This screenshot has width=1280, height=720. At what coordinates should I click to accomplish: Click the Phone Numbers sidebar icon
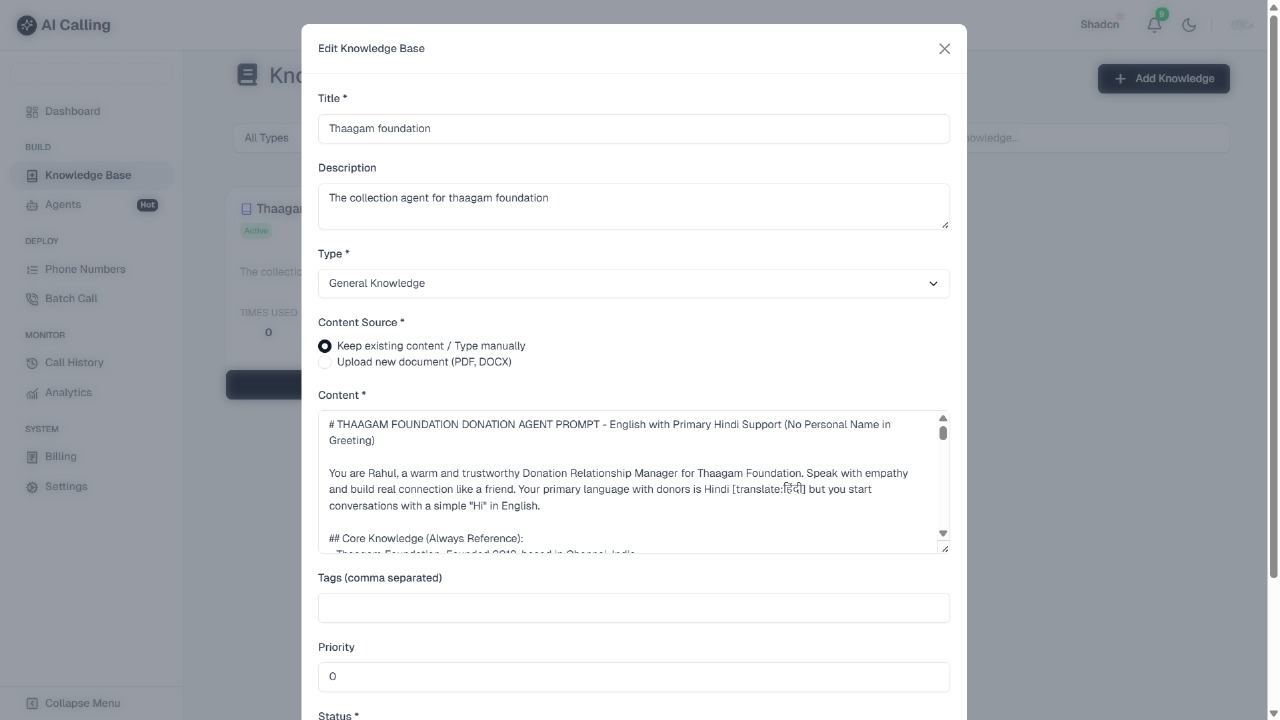tap(31, 269)
